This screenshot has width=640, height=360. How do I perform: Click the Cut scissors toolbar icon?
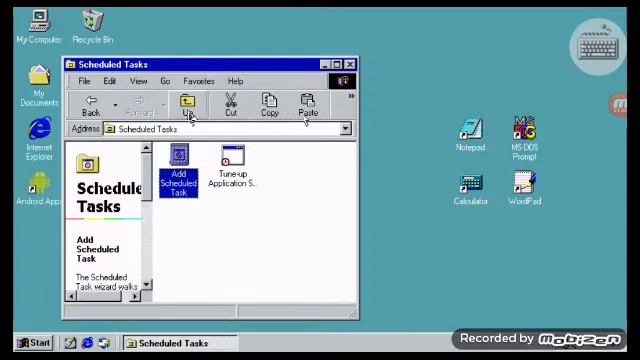pos(231,106)
